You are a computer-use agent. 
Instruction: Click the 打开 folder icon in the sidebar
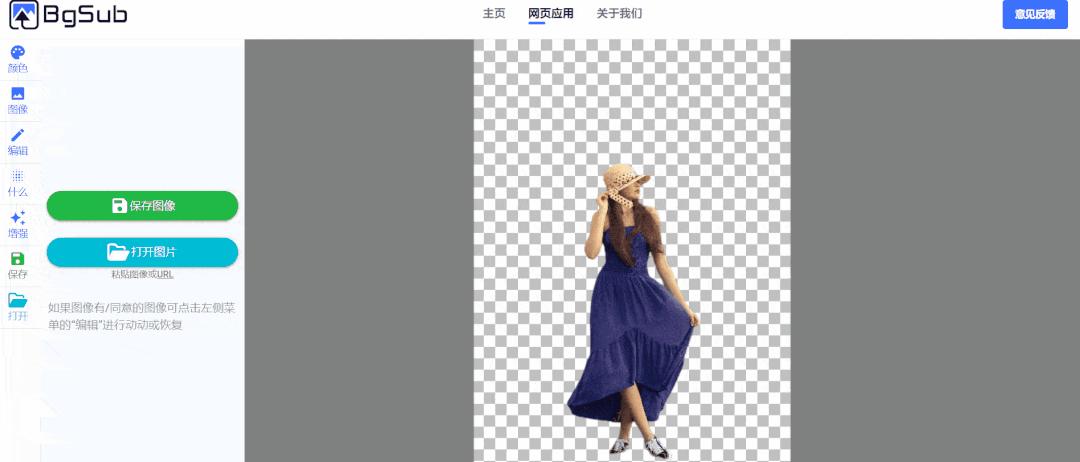pyautogui.click(x=18, y=300)
